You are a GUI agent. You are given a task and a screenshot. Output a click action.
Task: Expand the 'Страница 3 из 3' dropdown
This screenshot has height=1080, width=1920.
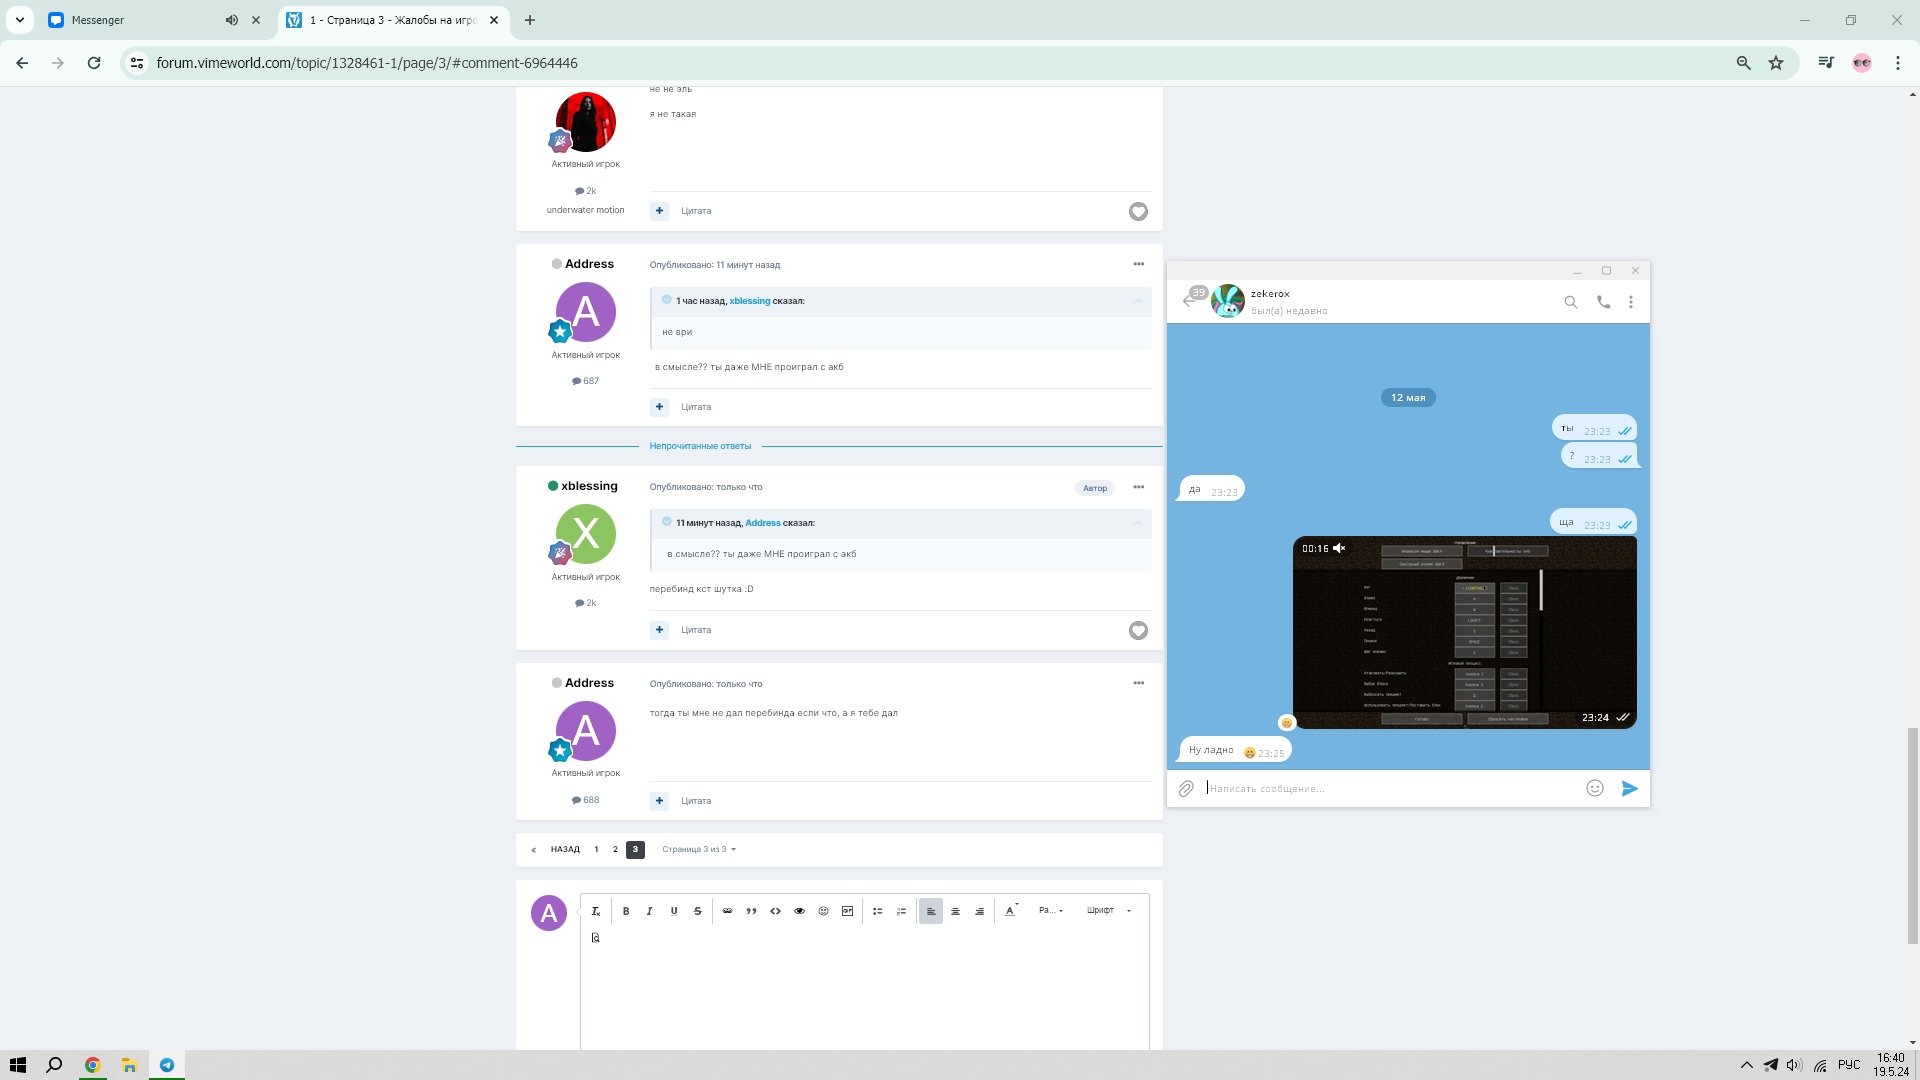[x=699, y=850]
